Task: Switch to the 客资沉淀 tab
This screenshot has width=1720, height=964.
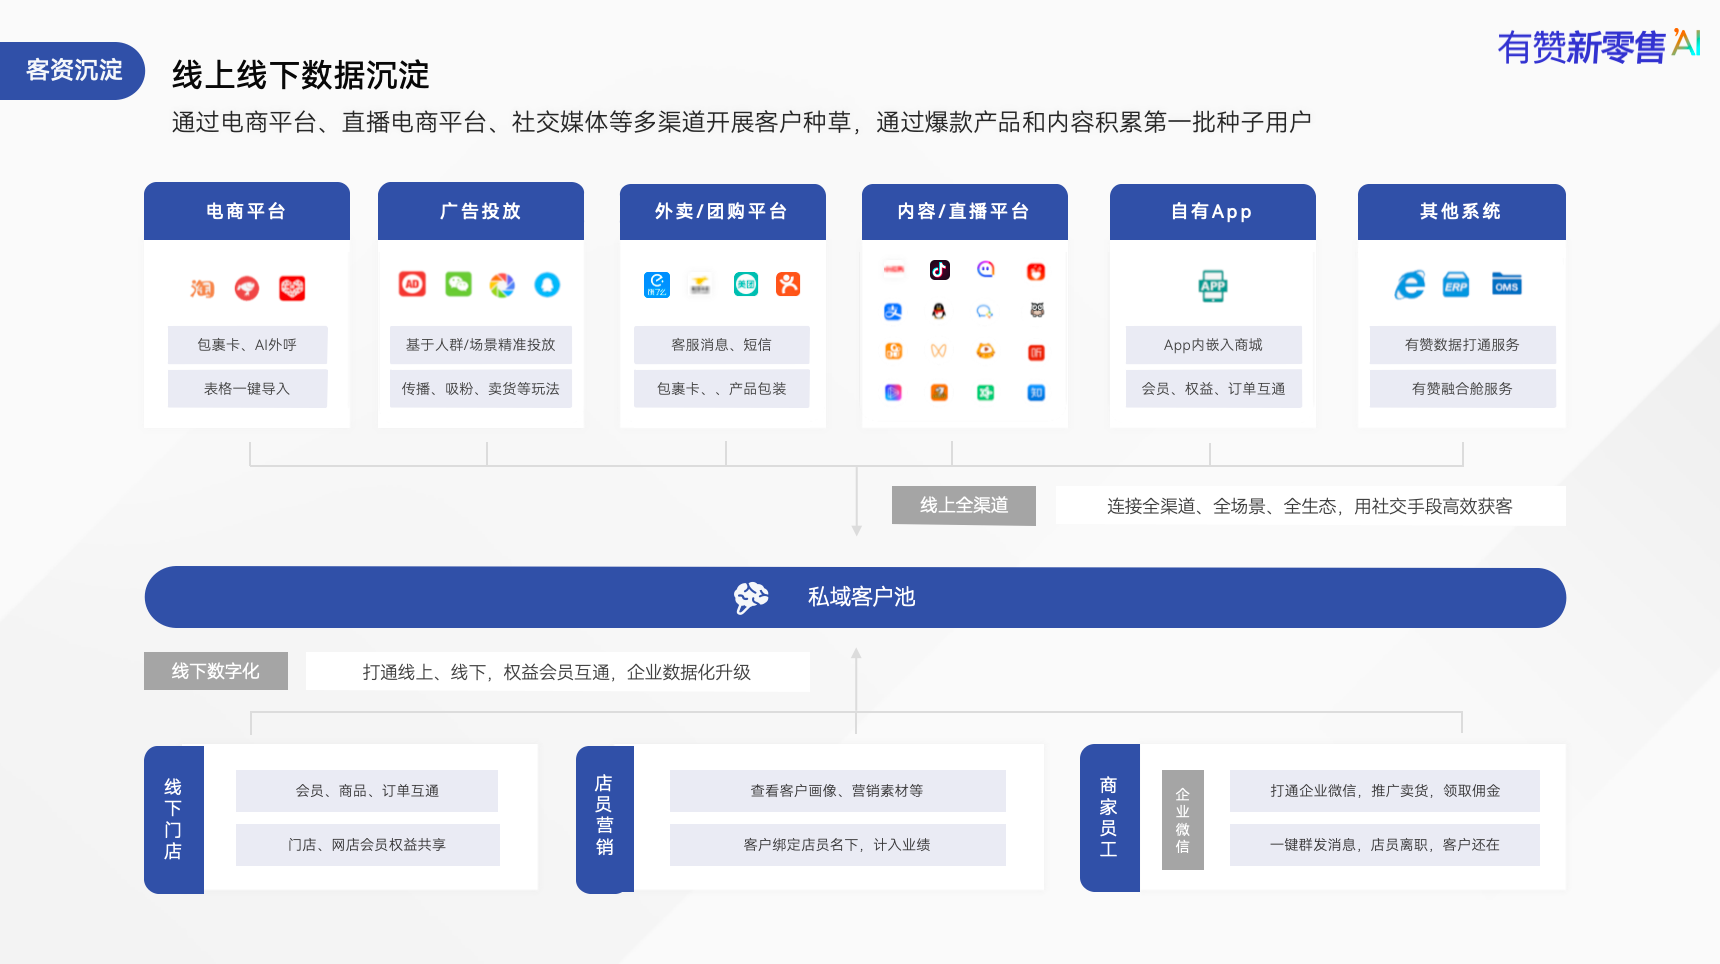Action: pyautogui.click(x=71, y=71)
